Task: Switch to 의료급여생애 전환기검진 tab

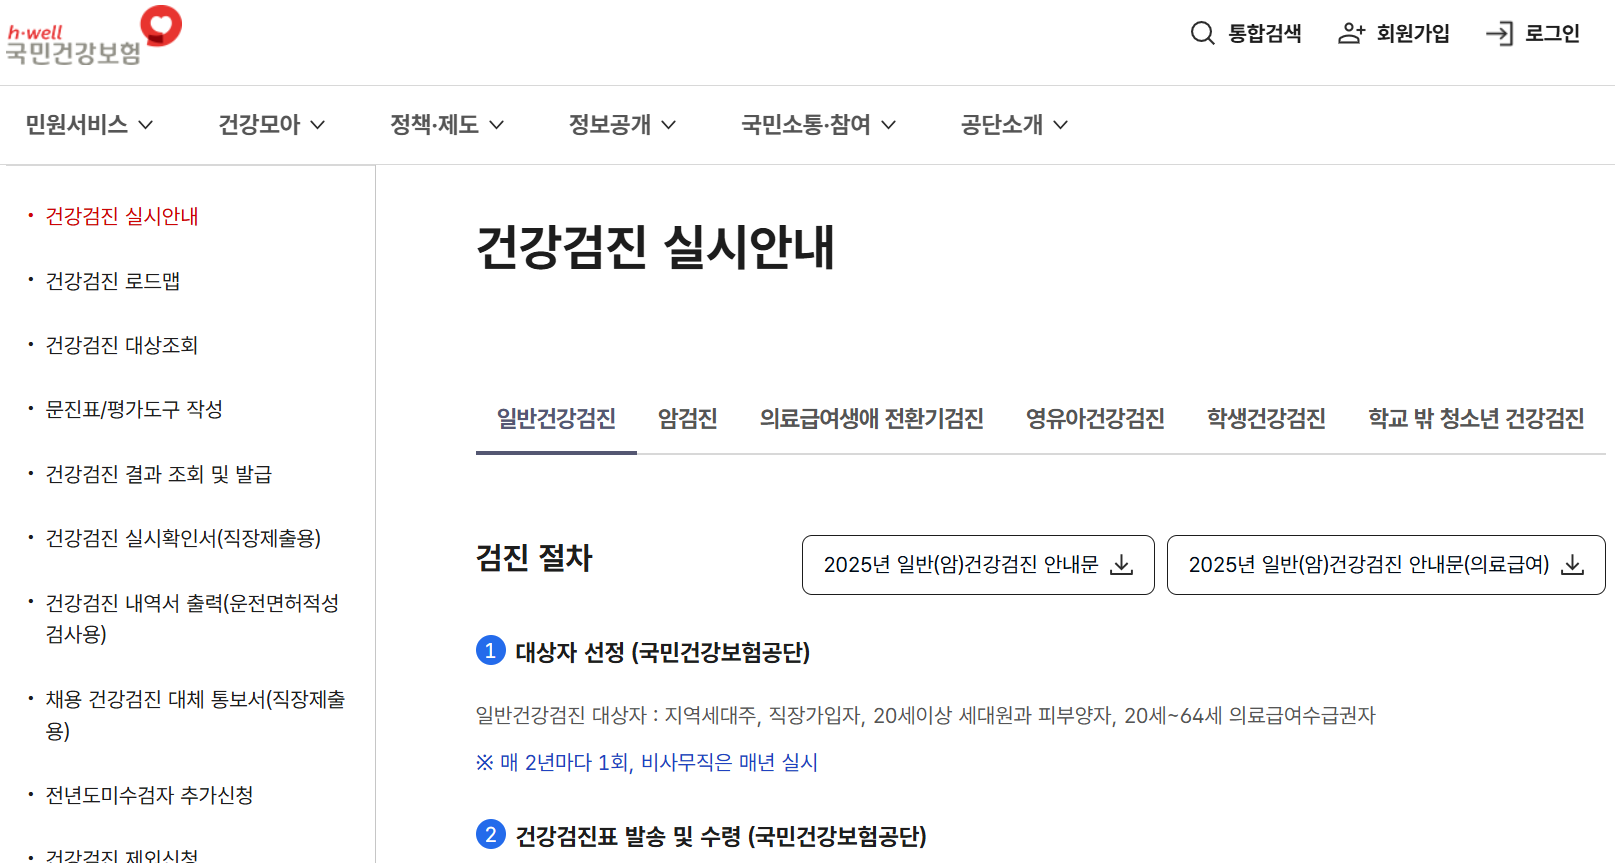Action: click(x=872, y=419)
